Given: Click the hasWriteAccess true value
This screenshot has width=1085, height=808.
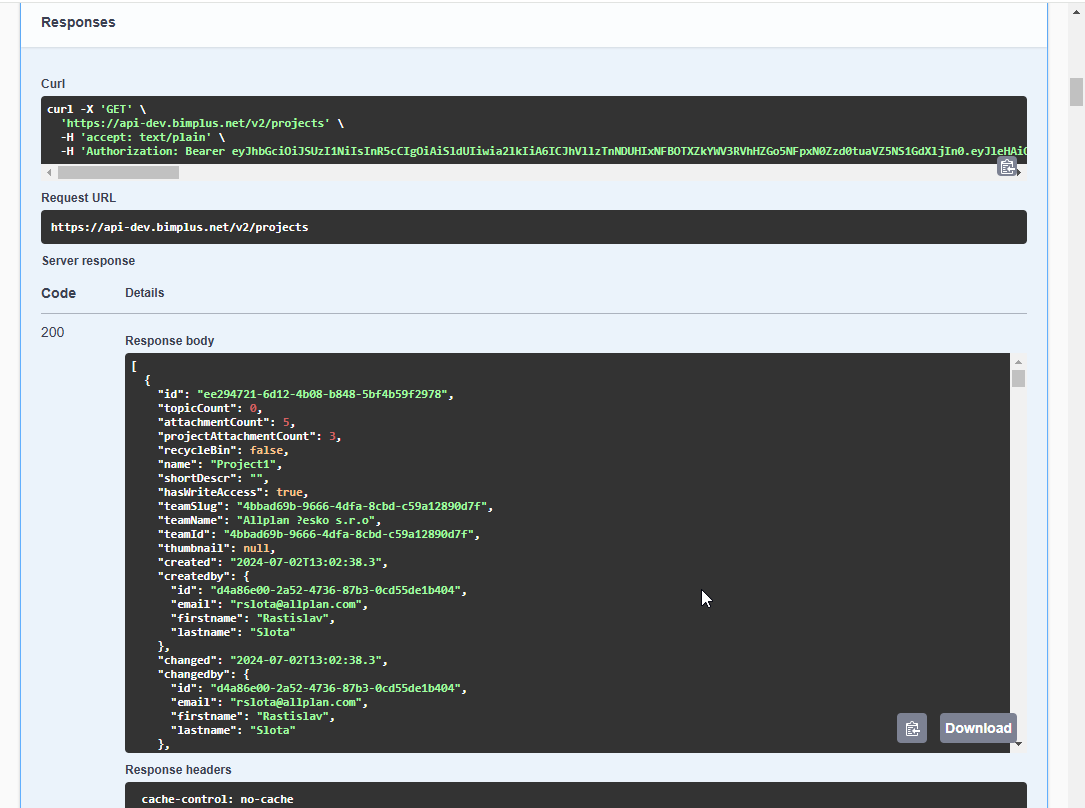Looking at the screenshot, I should pyautogui.click(x=289, y=493).
